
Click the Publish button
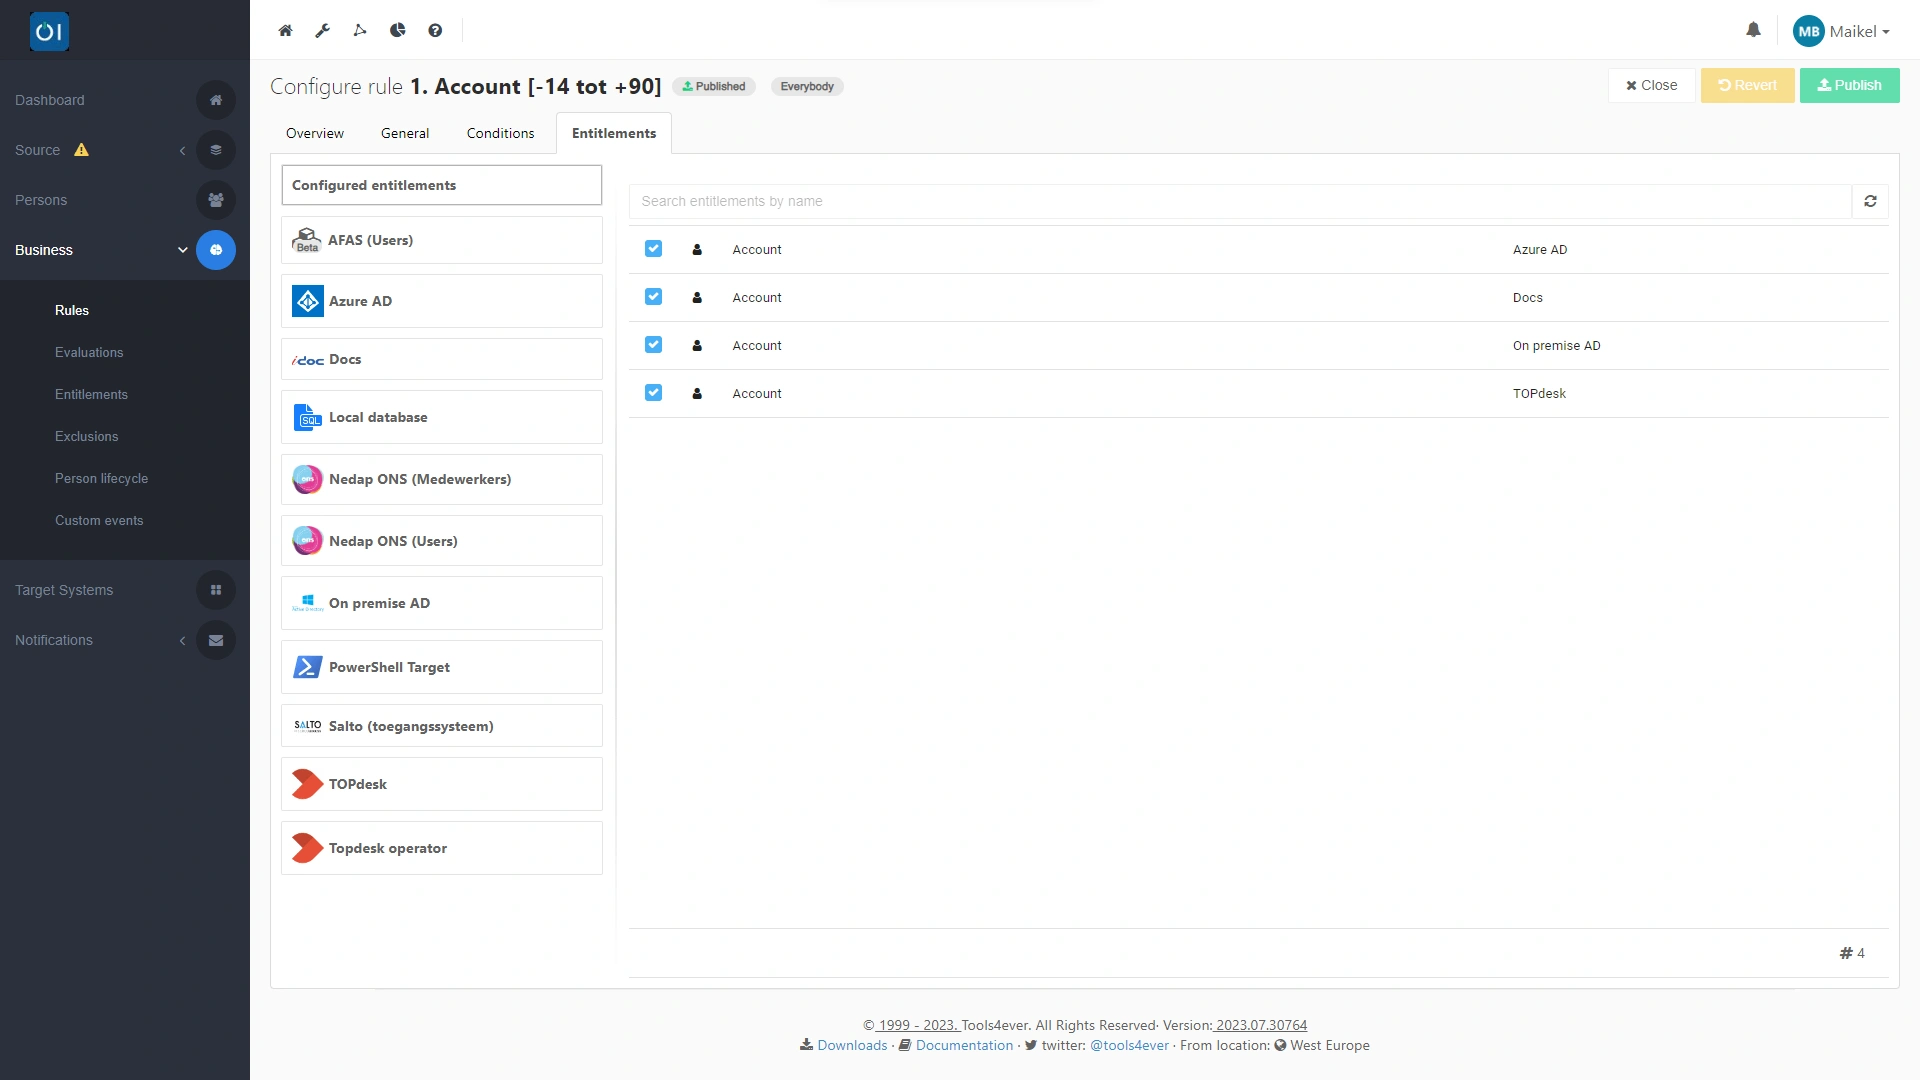1849,85
